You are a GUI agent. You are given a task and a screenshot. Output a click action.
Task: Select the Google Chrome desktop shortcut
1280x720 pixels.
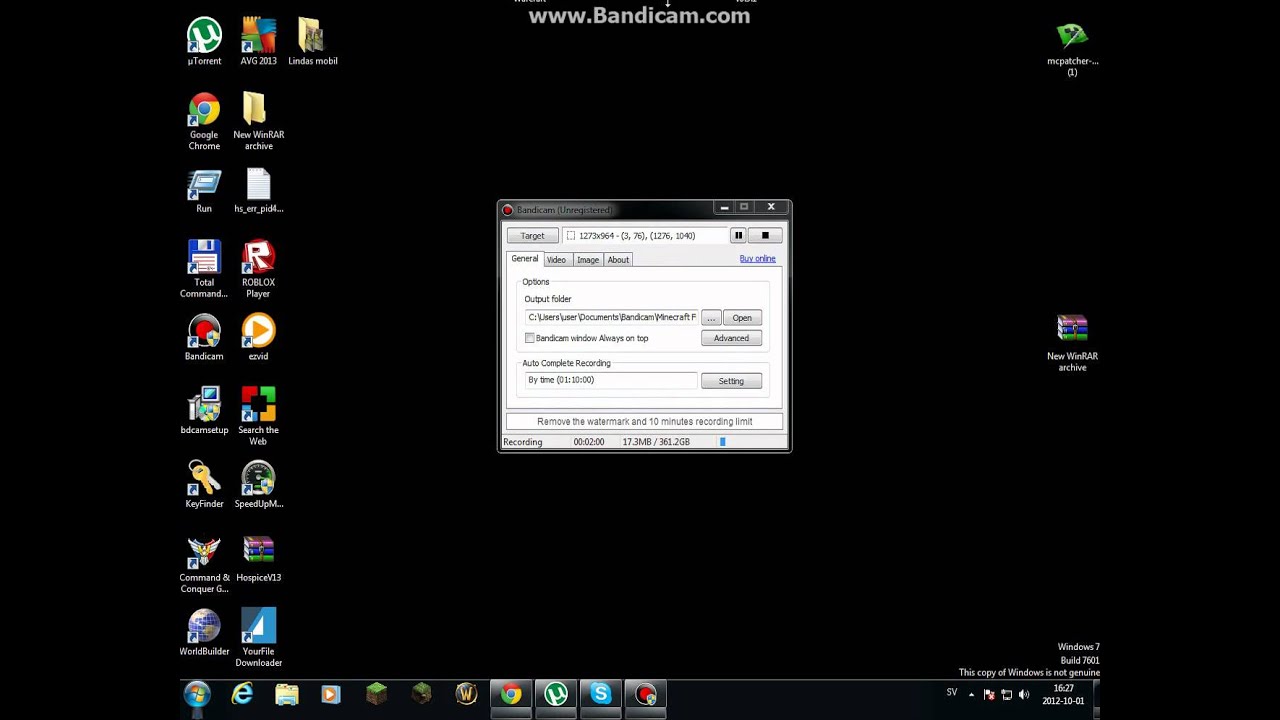click(204, 122)
